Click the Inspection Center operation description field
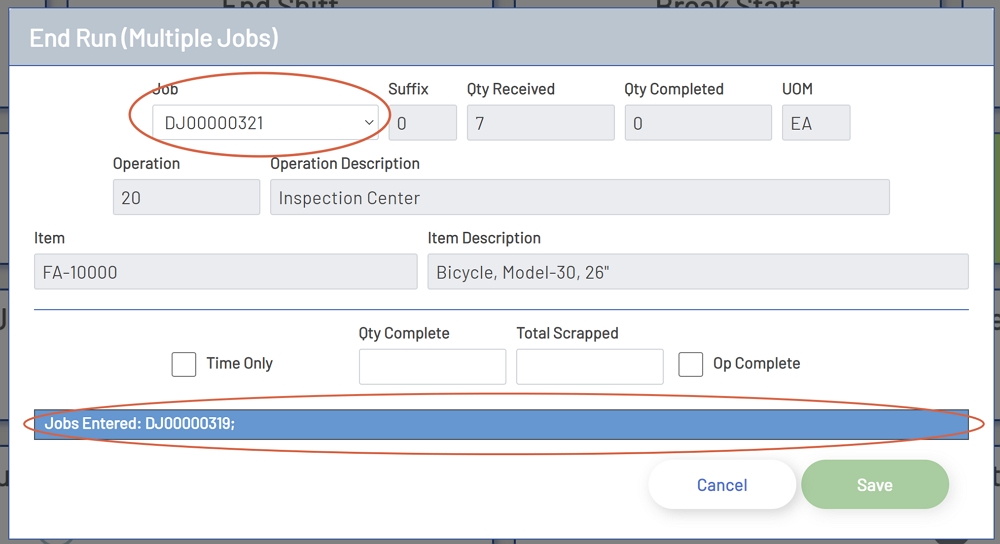The width and height of the screenshot is (1000, 544). click(579, 197)
